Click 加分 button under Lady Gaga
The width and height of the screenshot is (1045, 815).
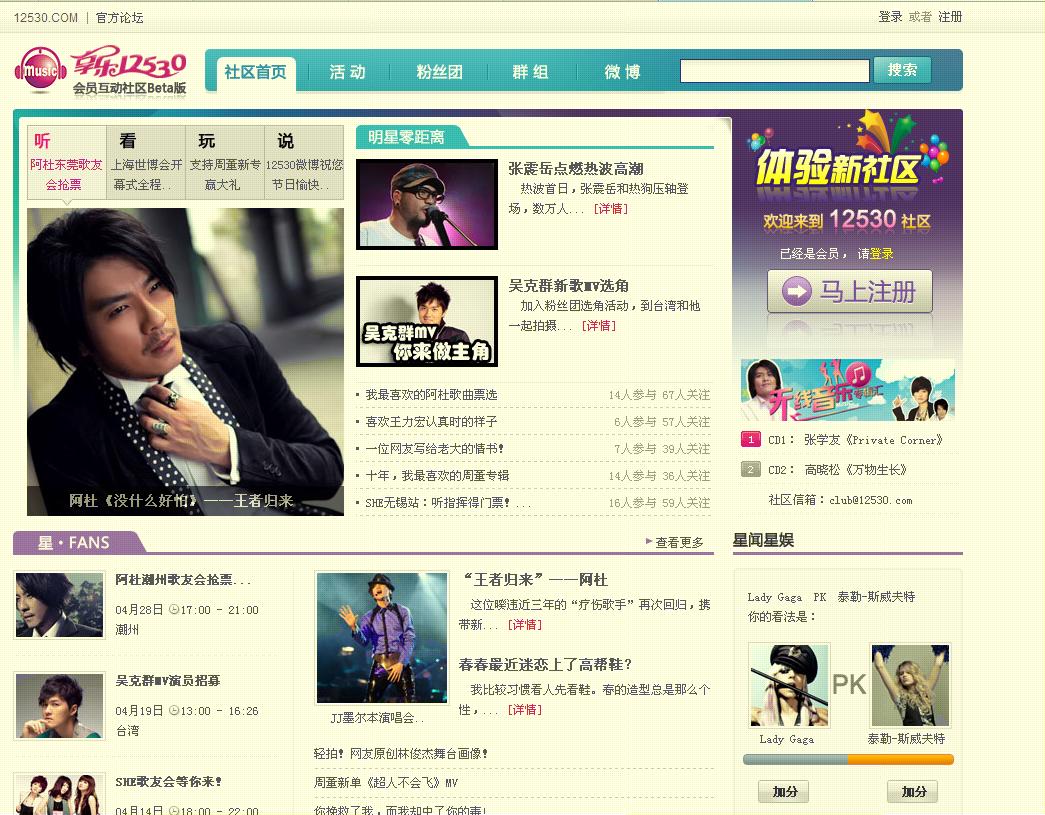[x=784, y=791]
